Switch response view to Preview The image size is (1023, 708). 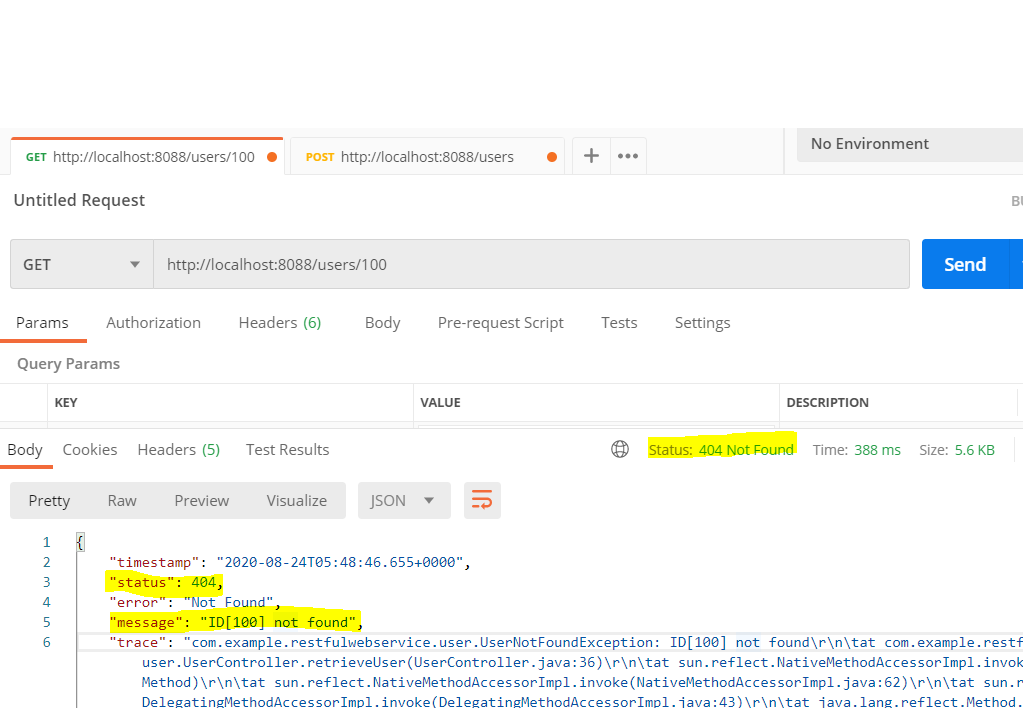pos(202,500)
